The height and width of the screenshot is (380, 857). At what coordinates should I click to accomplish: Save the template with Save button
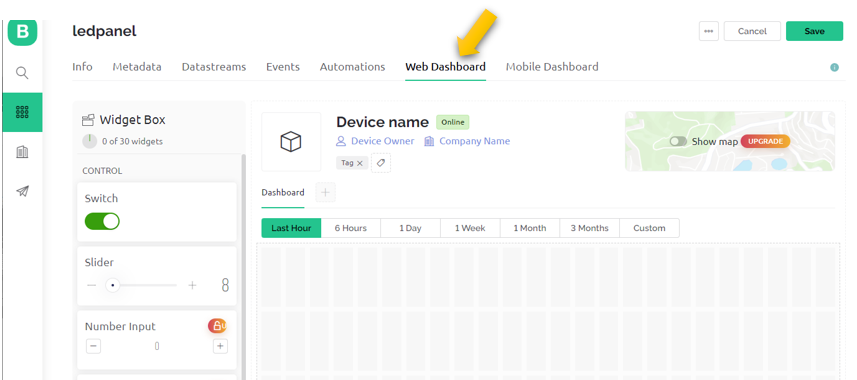point(814,31)
